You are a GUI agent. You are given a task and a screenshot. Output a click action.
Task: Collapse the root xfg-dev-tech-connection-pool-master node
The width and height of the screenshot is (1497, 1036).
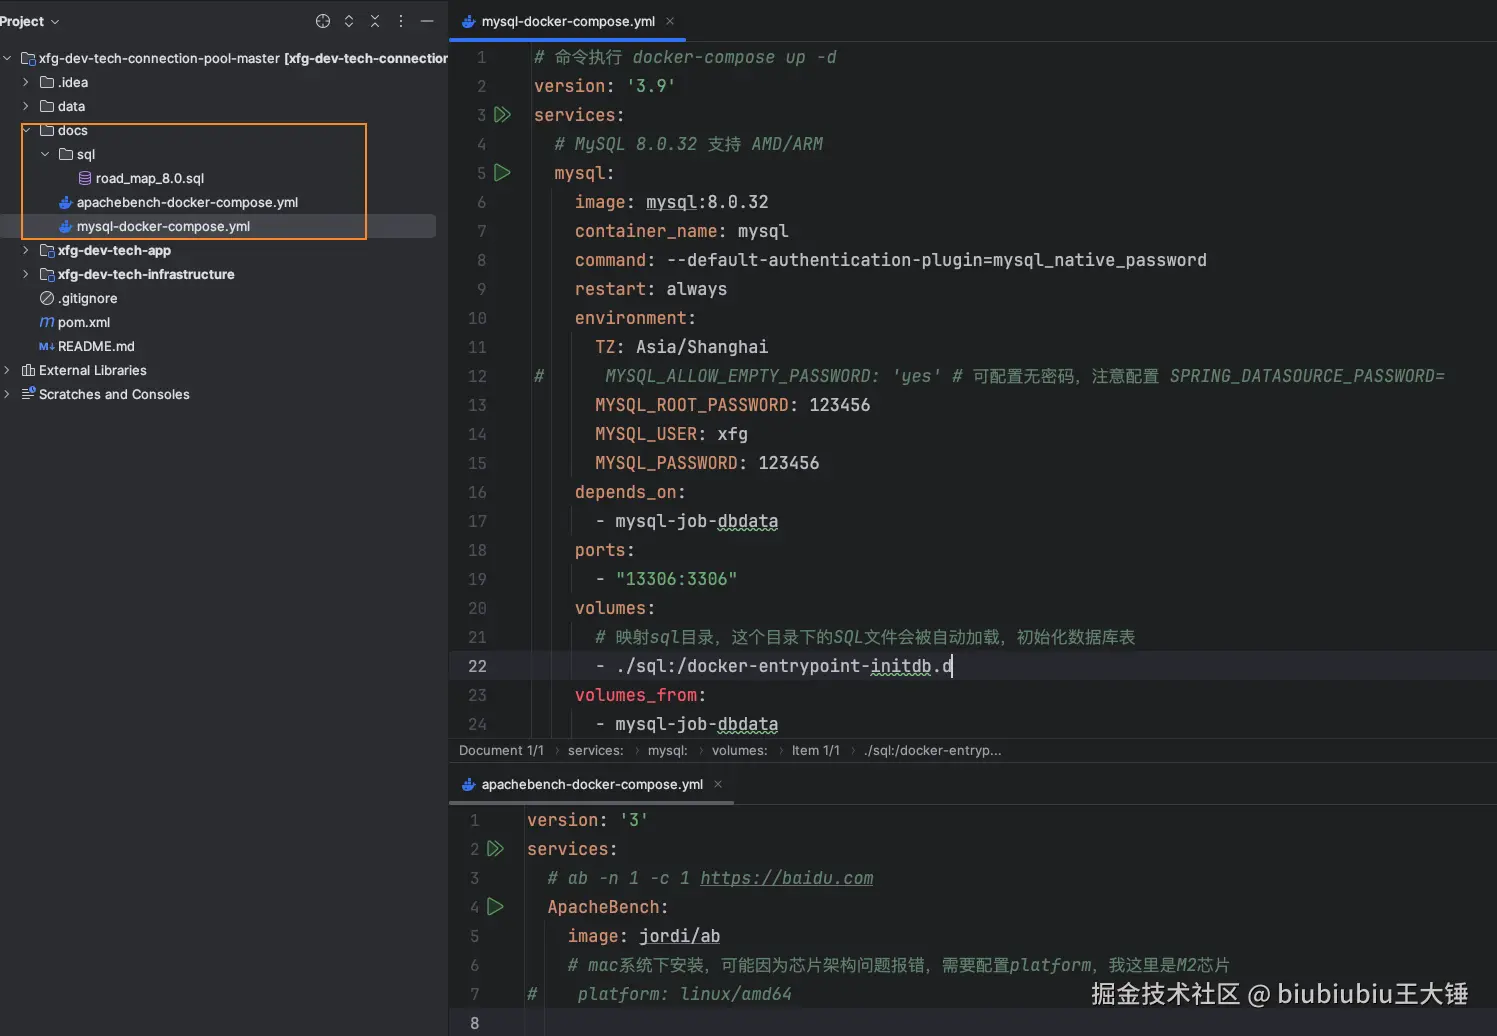8,58
